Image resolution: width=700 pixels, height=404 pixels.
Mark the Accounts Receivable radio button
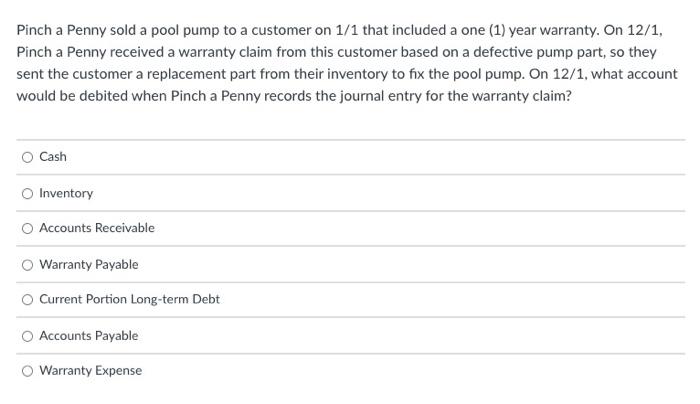[28, 229]
